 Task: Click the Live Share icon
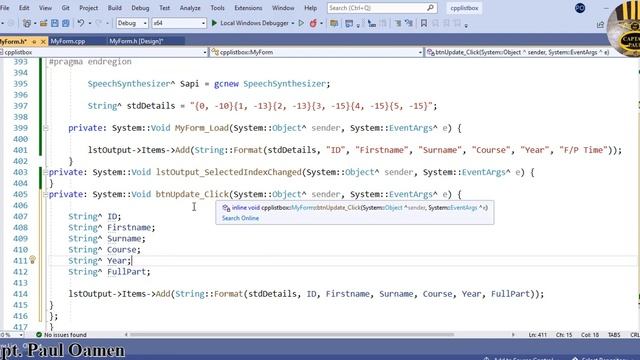(x=600, y=25)
